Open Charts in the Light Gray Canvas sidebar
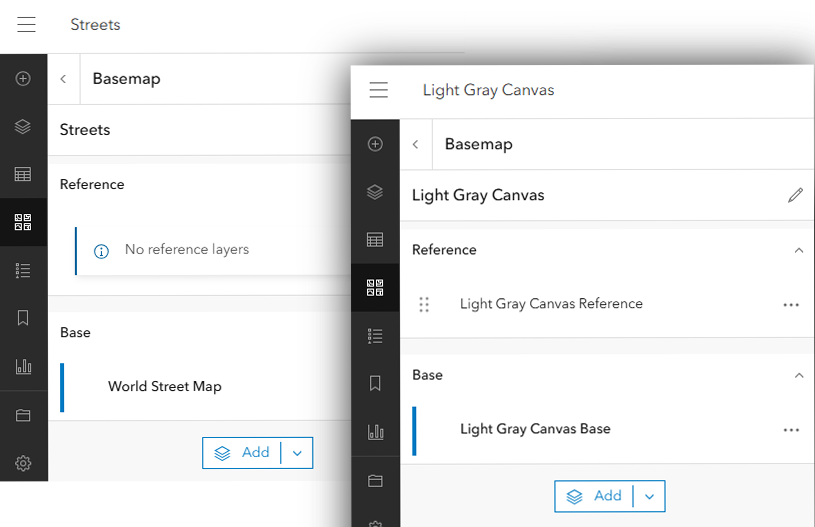815x527 pixels. (x=375, y=432)
